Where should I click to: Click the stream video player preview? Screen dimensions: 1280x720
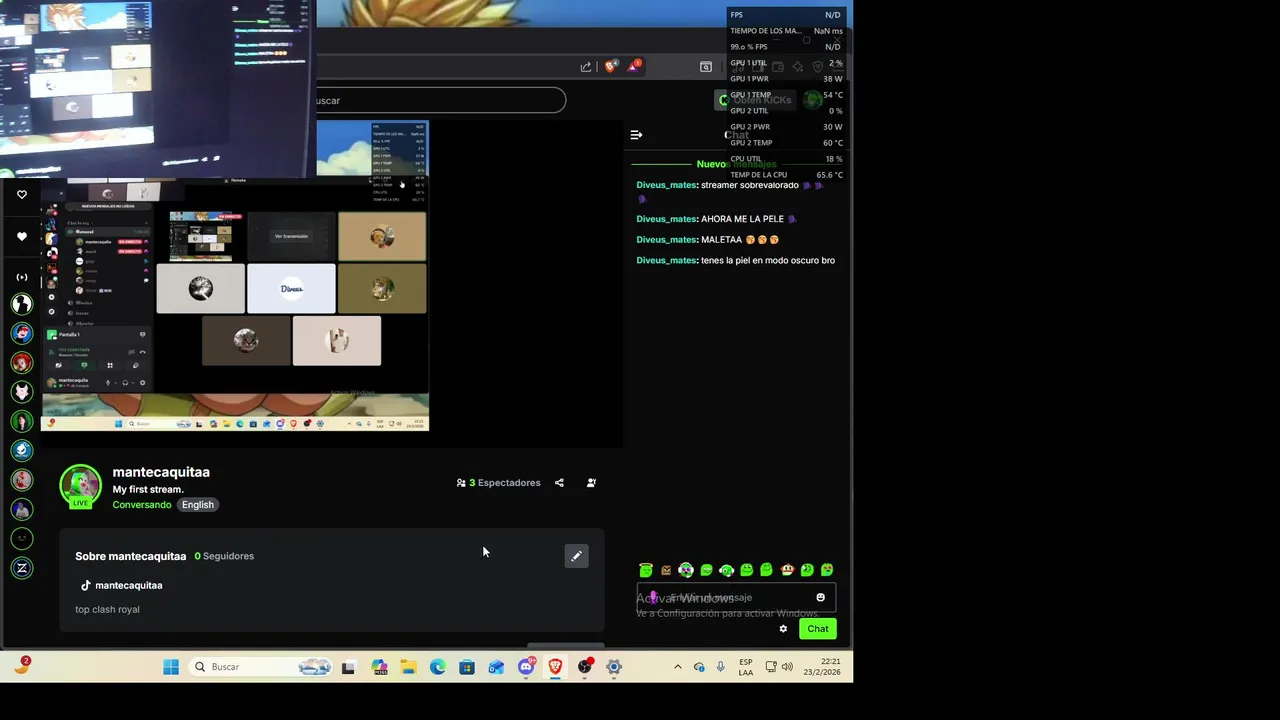pos(332,284)
